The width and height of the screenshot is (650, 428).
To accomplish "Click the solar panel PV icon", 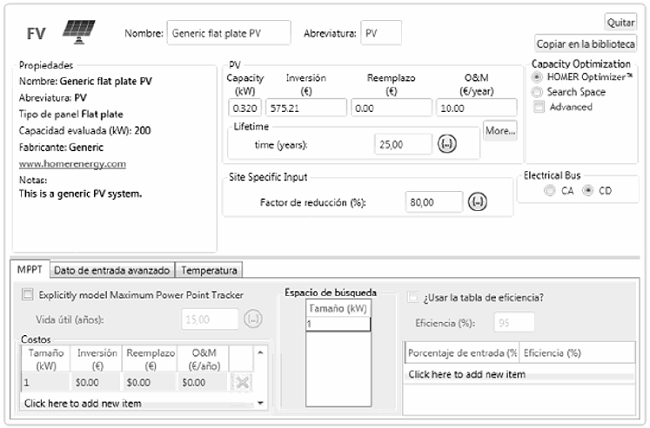I will coord(73,31).
